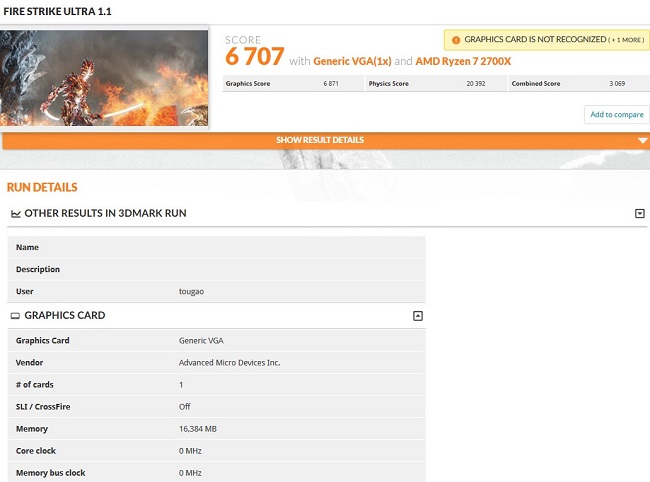Screen dimensions: 650x482
Task: Open the Generic VGA(1x) link
Action: (x=352, y=61)
